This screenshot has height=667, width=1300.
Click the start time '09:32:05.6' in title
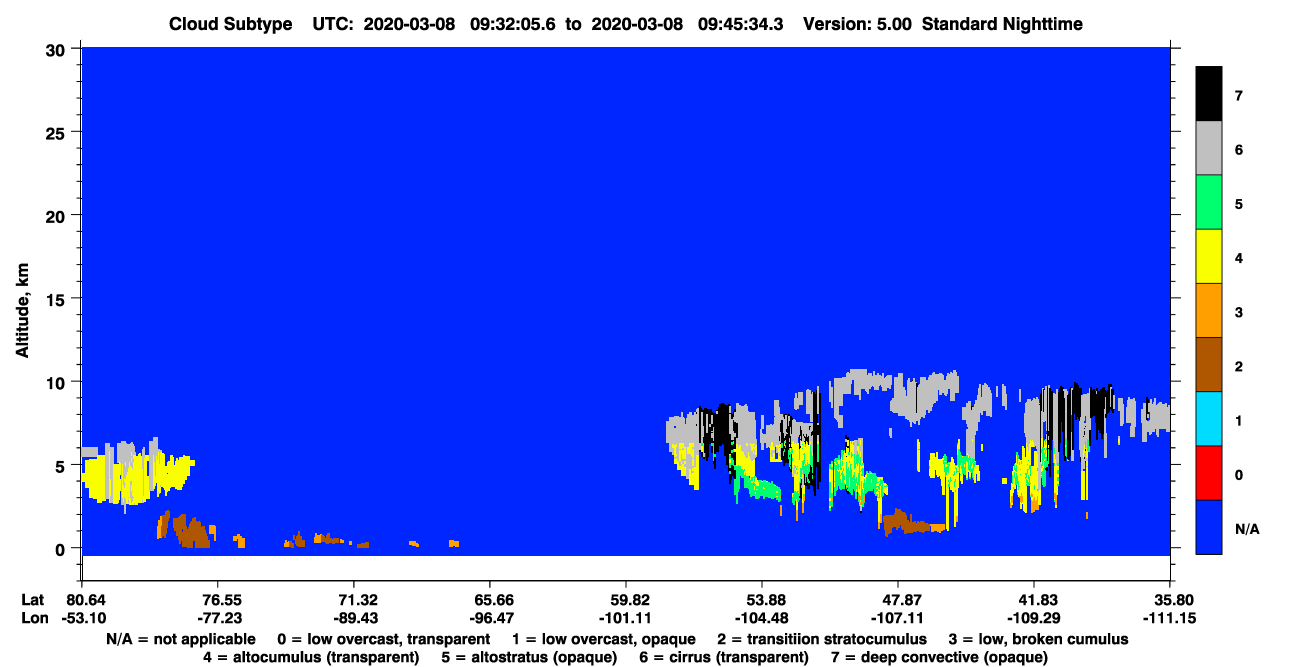coord(512,23)
